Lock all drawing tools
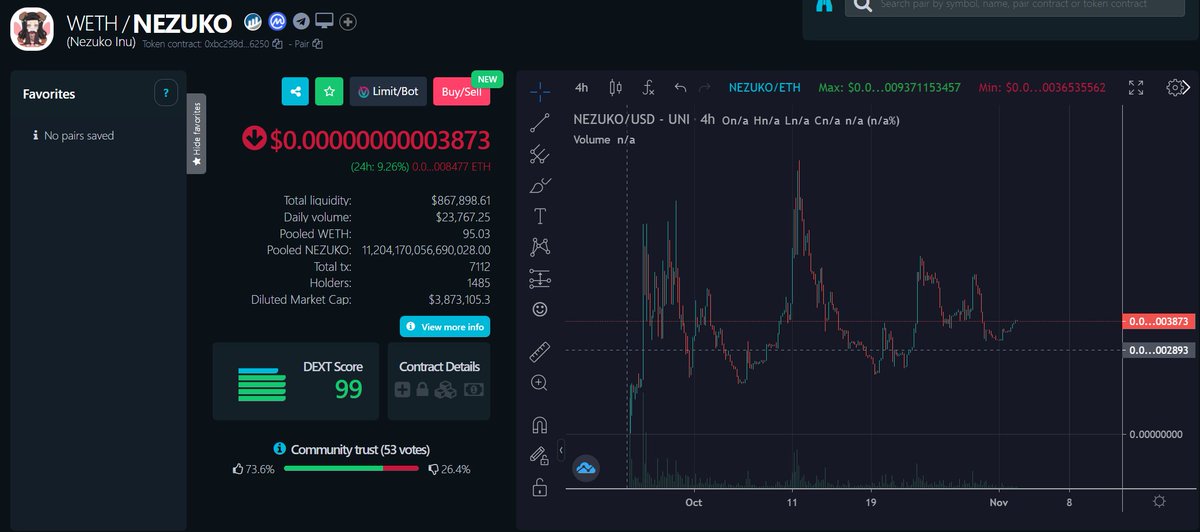 point(540,487)
